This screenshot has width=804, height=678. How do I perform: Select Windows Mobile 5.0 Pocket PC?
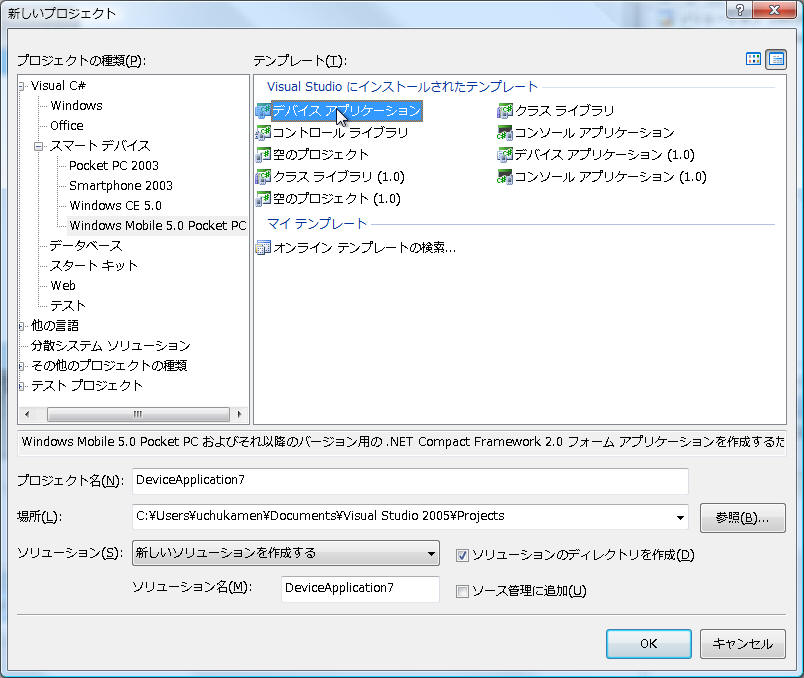click(157, 226)
